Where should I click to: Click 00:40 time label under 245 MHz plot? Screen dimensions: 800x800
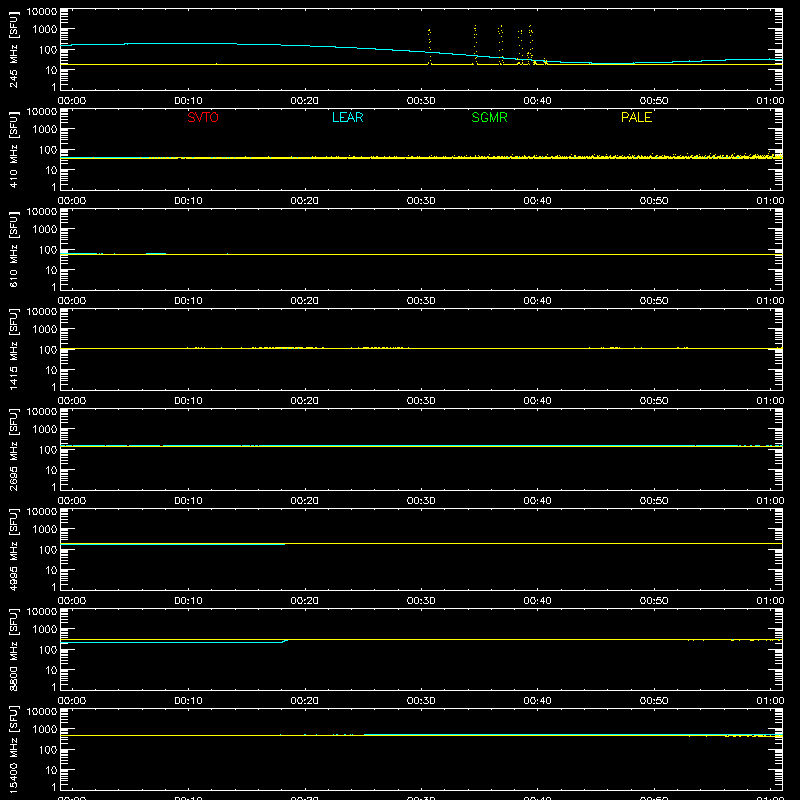click(537, 101)
